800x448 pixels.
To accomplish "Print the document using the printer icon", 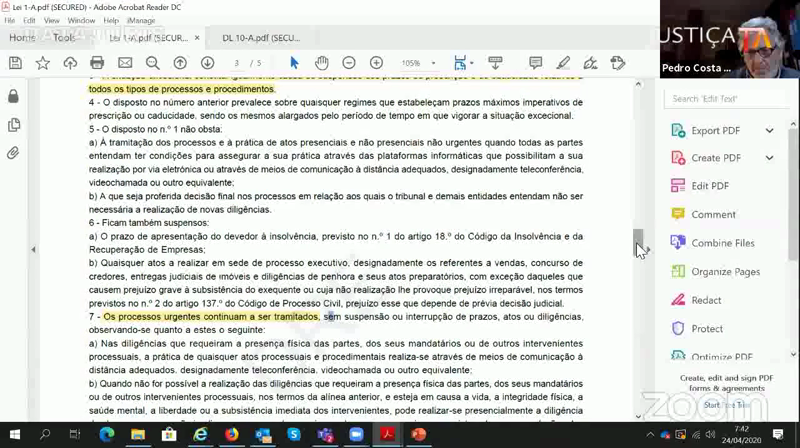I will point(97,63).
